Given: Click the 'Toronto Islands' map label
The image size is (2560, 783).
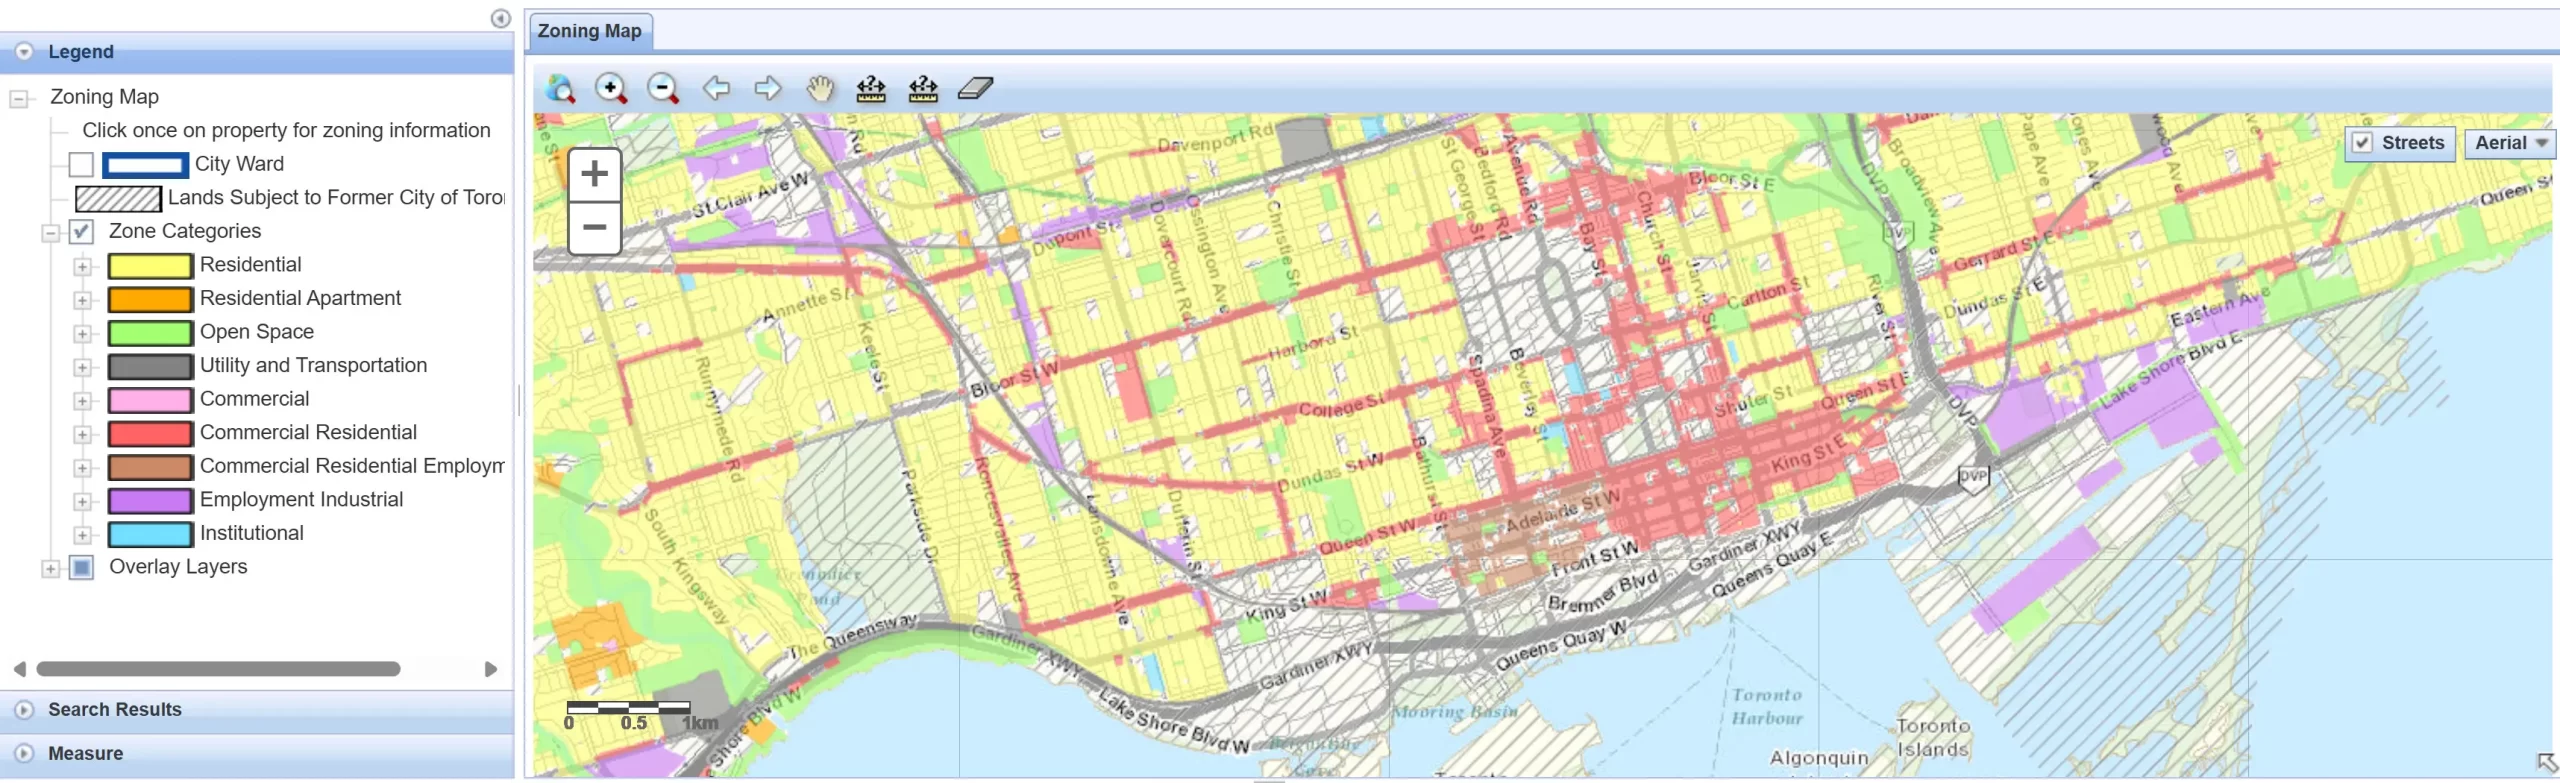Looking at the screenshot, I should click(x=1933, y=738).
